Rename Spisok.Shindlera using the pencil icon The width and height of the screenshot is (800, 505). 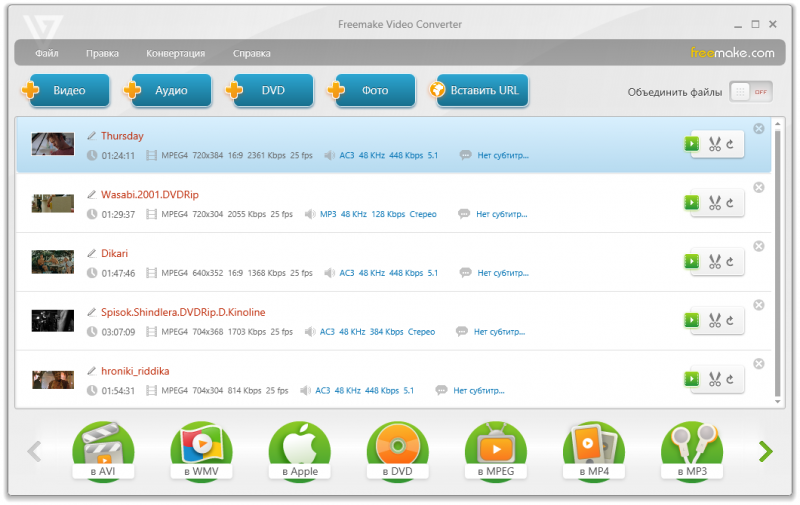point(91,312)
